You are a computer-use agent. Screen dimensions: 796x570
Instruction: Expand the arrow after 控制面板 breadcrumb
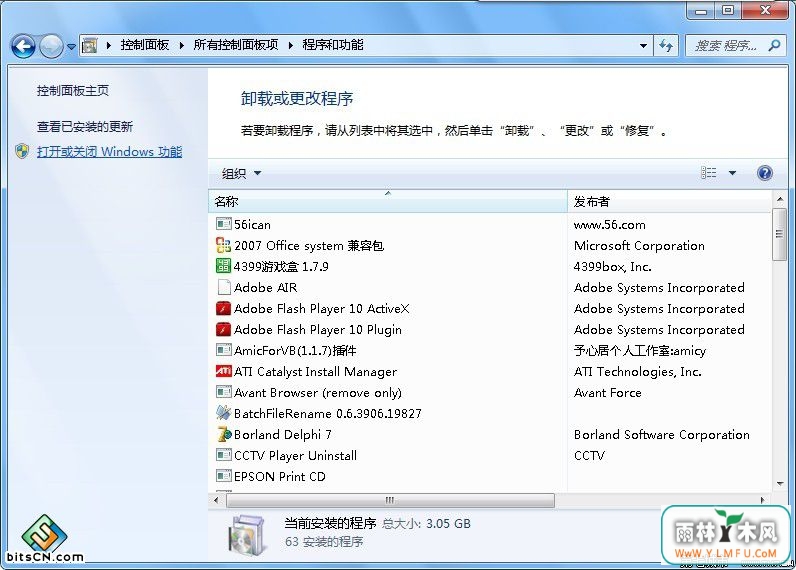tap(181, 46)
